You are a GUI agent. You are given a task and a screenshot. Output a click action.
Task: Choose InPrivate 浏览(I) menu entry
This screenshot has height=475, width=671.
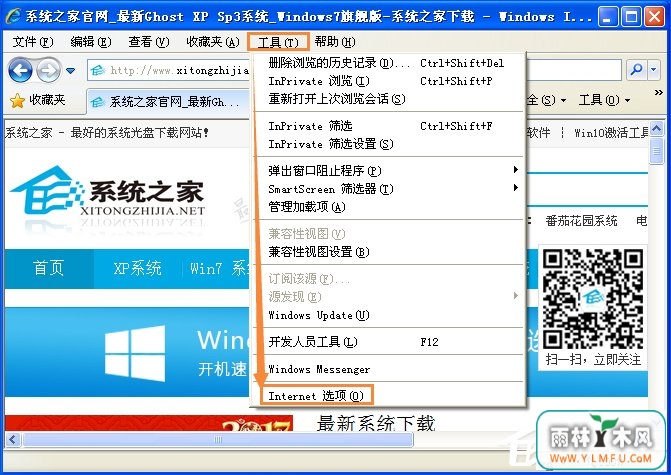pyautogui.click(x=387, y=81)
